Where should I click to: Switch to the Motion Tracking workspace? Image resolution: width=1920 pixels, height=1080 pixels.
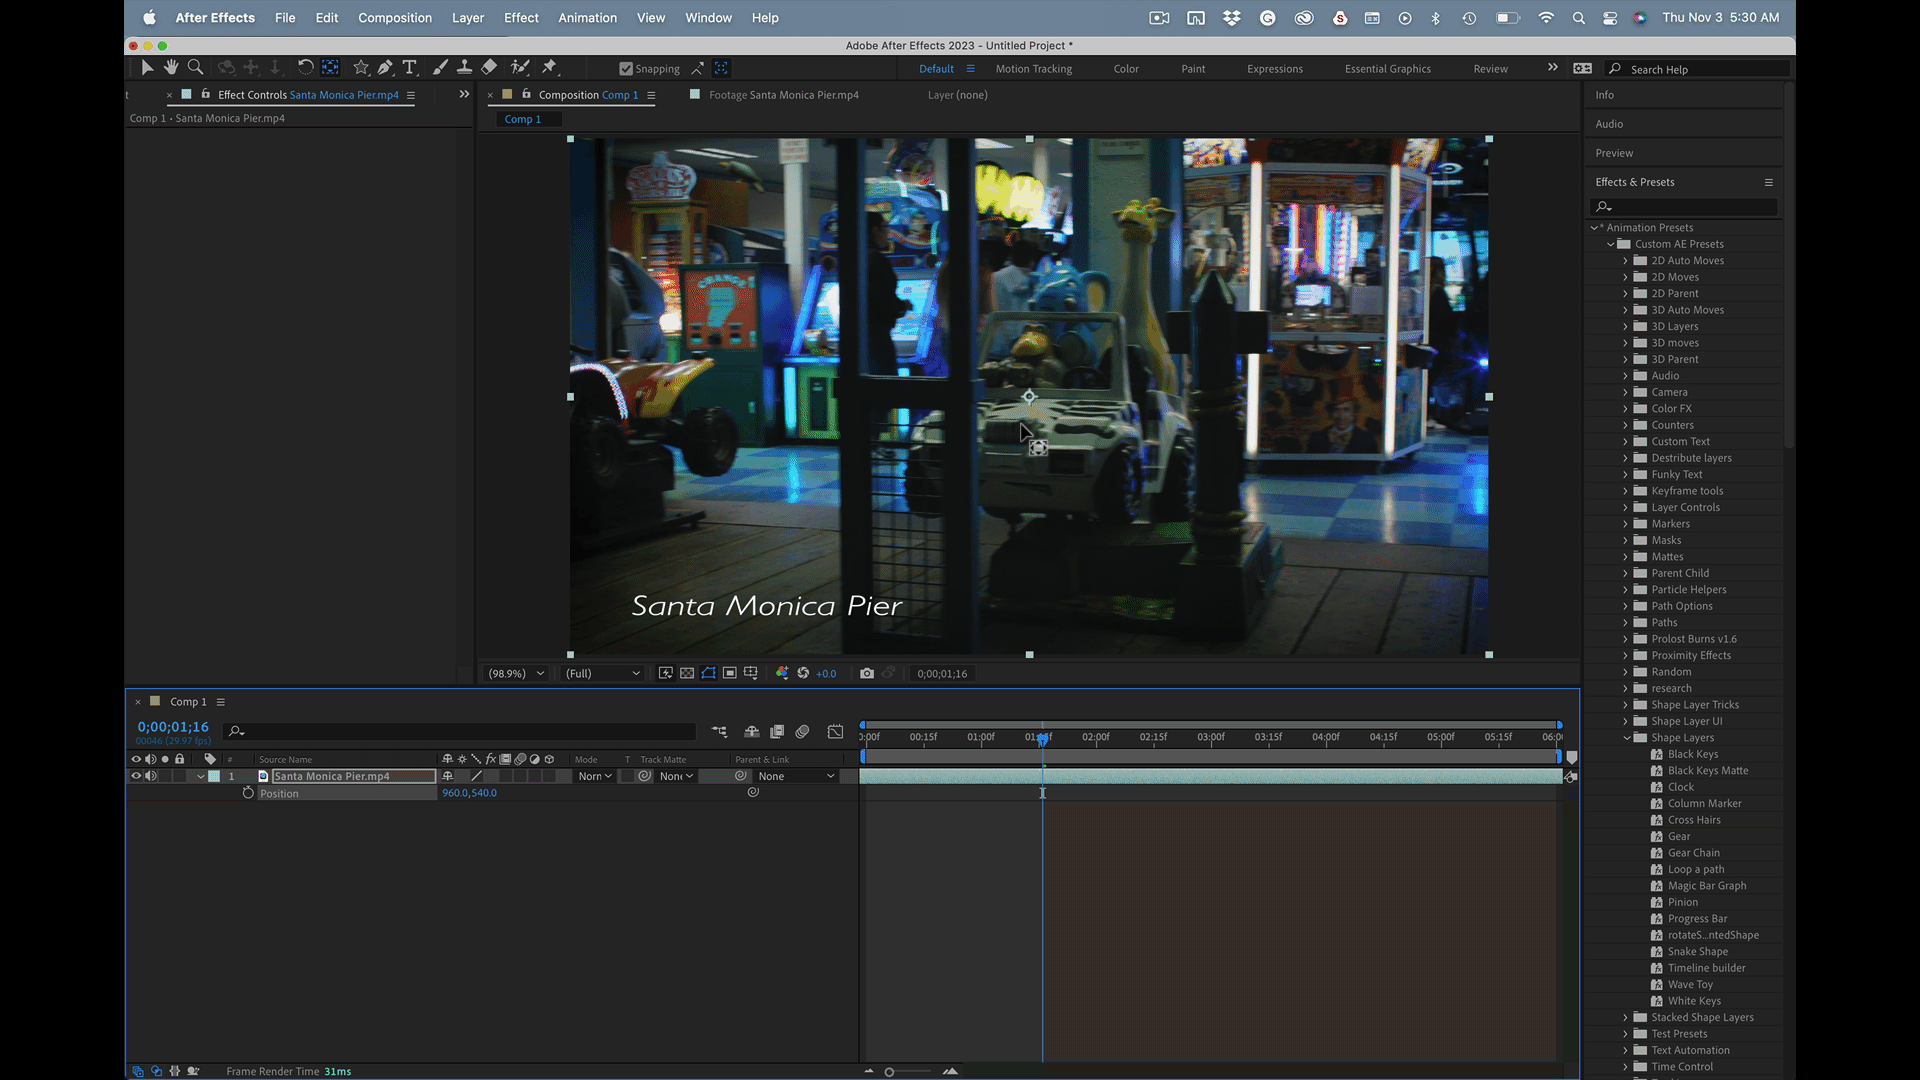[x=1033, y=69]
